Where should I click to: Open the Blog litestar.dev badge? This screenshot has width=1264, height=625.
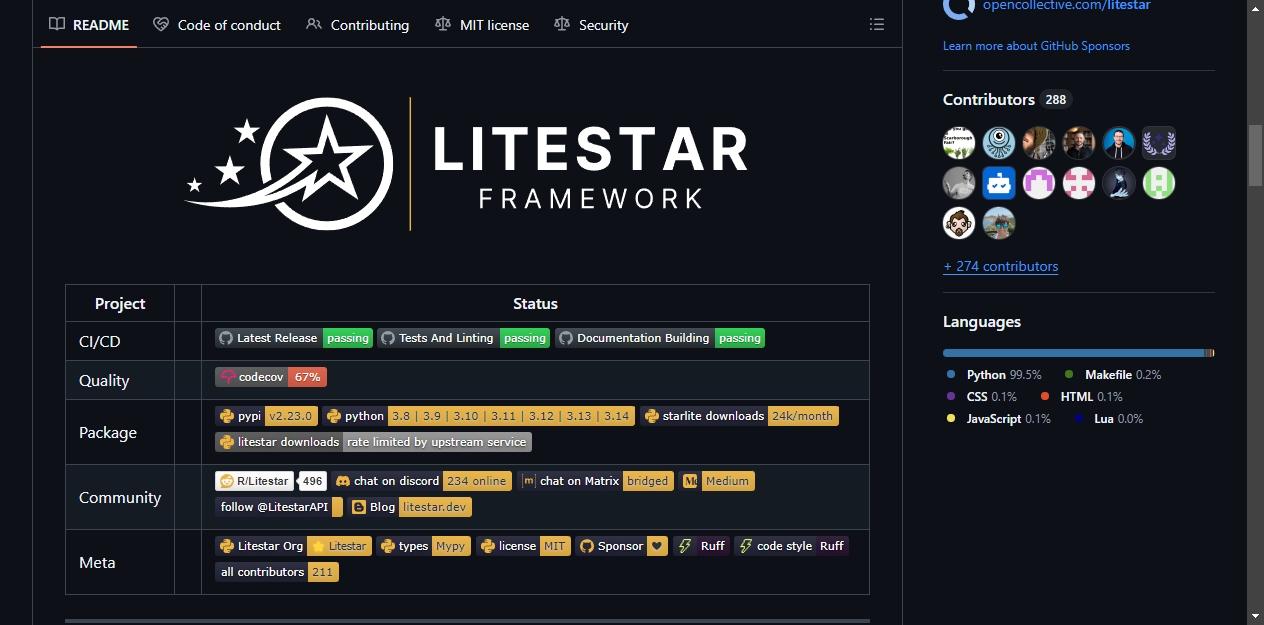pyautogui.click(x=410, y=507)
